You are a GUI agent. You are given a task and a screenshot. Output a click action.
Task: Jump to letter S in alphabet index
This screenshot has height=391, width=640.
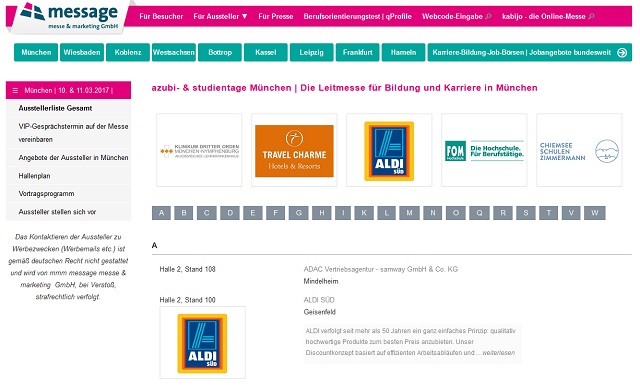(x=526, y=213)
